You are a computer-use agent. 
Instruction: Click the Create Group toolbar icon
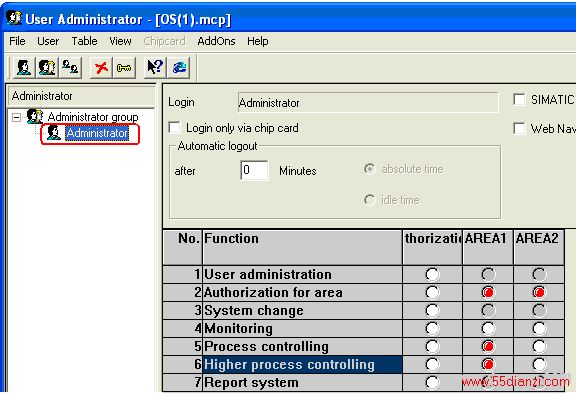point(47,68)
